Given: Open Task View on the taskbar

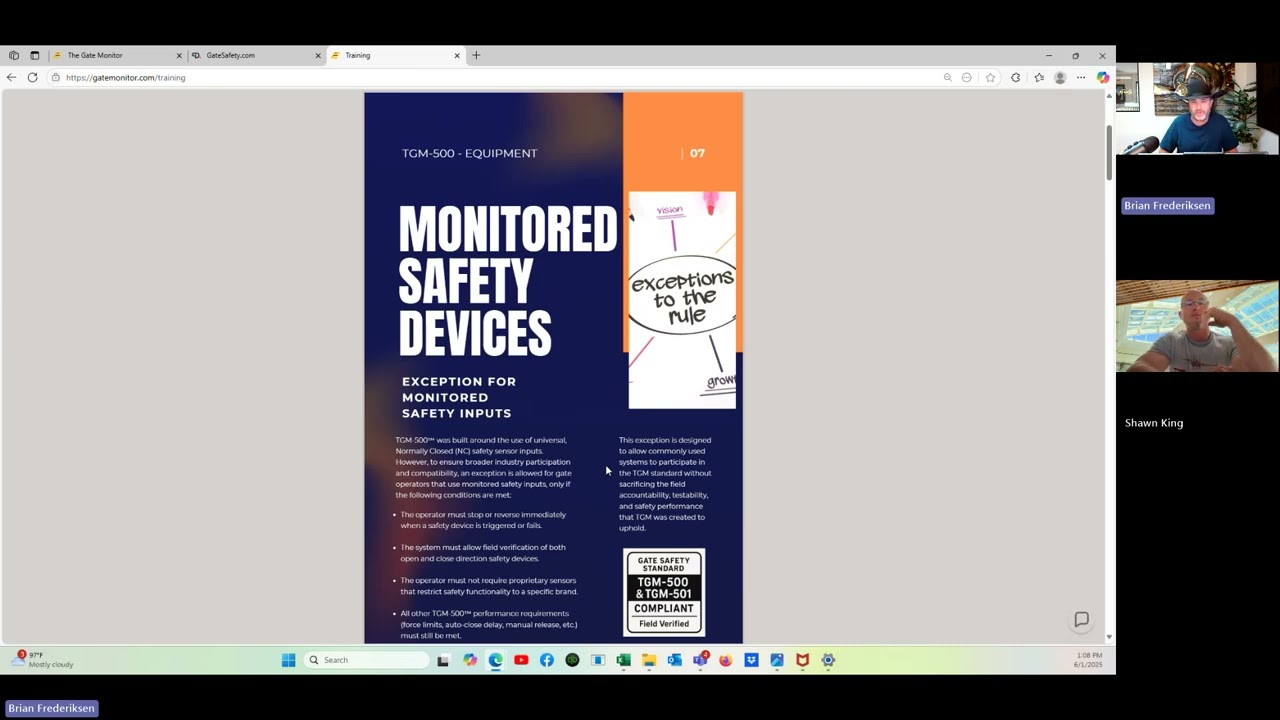Looking at the screenshot, I should [x=443, y=660].
